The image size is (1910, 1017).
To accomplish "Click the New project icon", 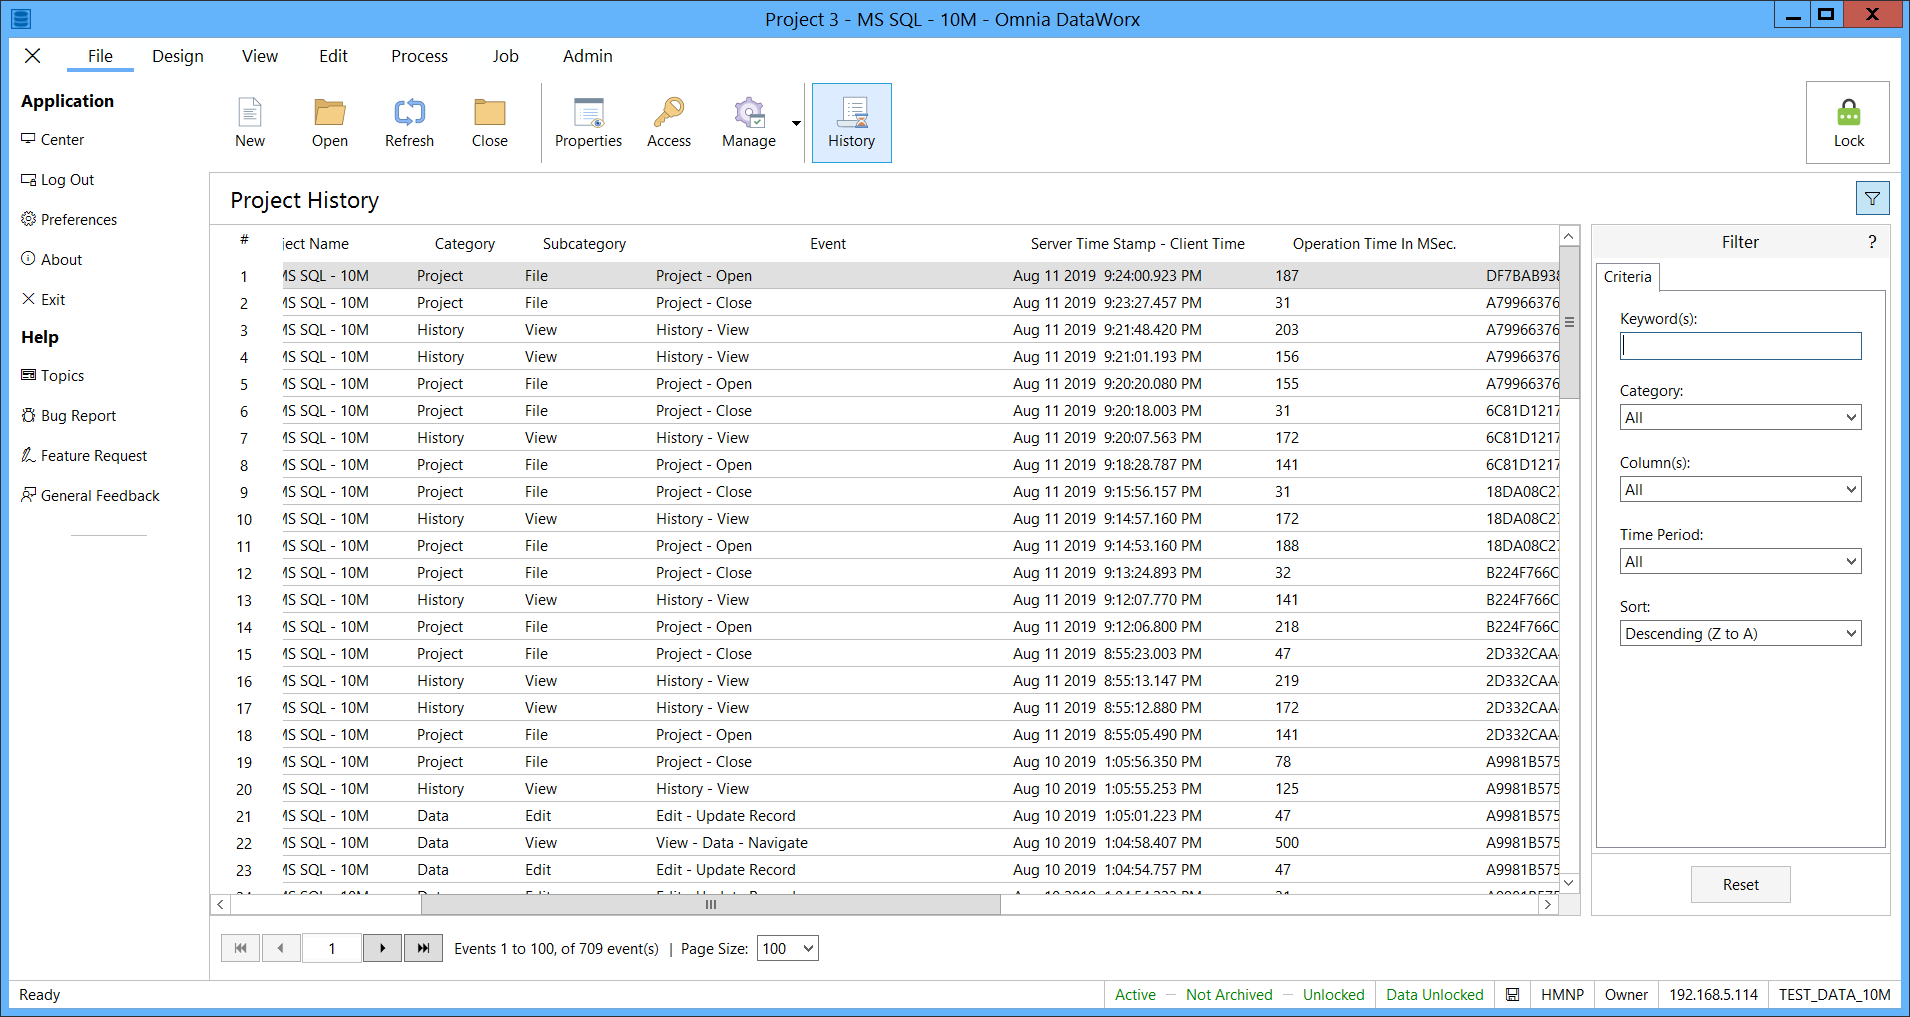I will [x=250, y=122].
